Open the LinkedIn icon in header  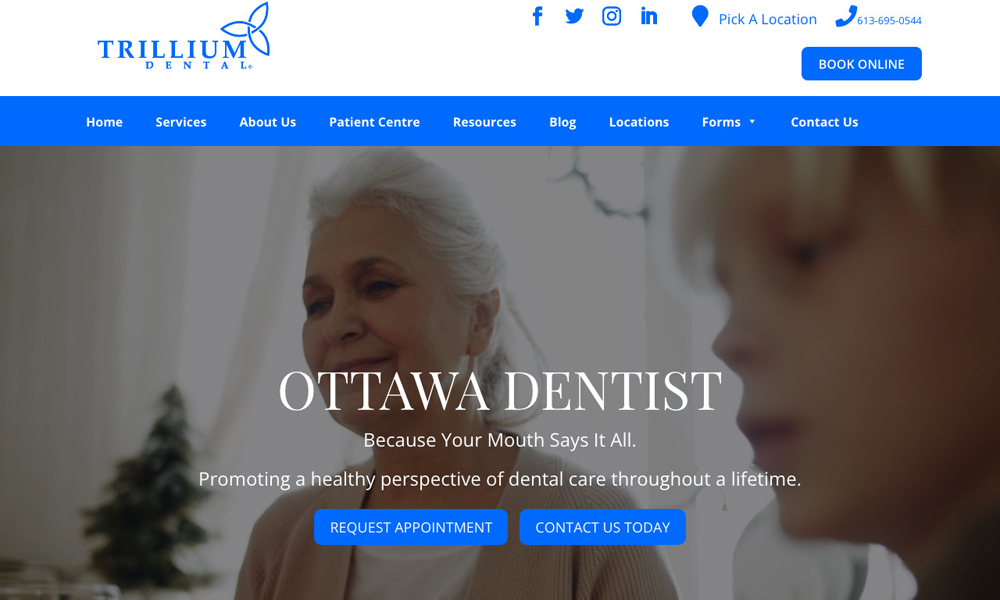tap(649, 16)
